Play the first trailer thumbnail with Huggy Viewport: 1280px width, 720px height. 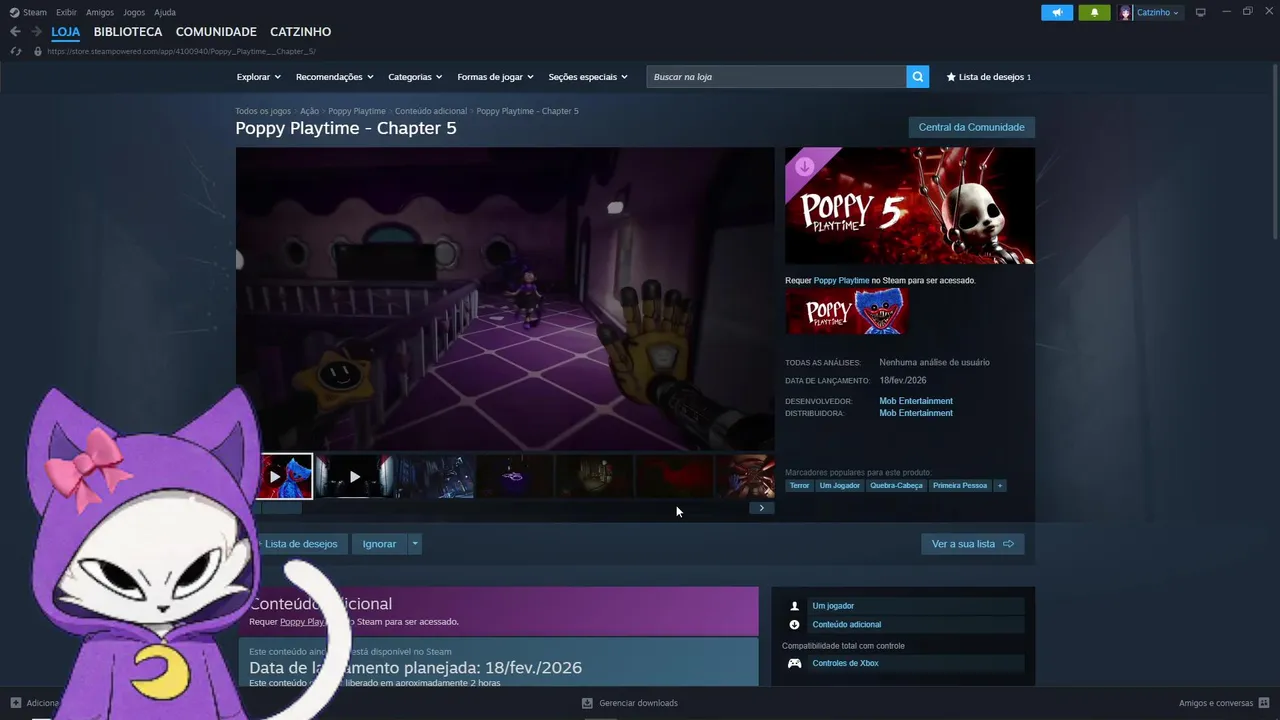tap(286, 477)
